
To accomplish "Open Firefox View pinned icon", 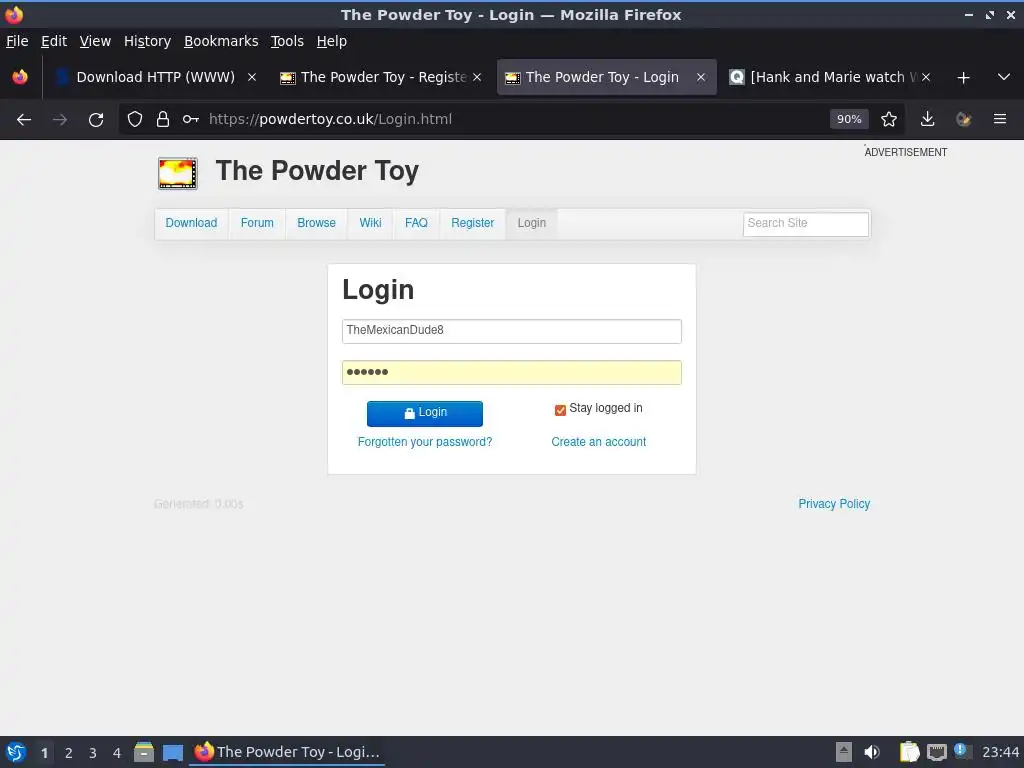I will [20, 77].
